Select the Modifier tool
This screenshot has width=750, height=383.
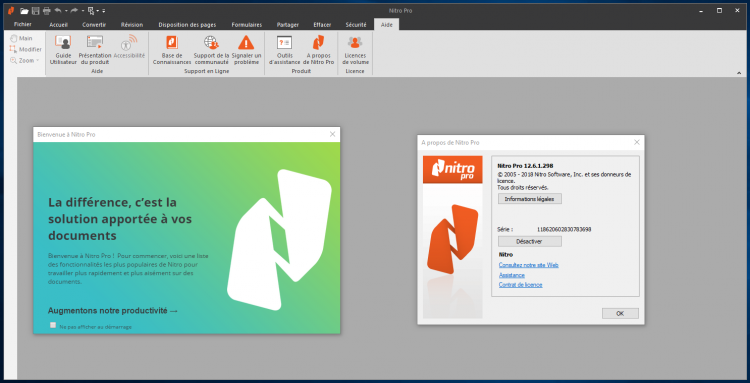click(25, 49)
